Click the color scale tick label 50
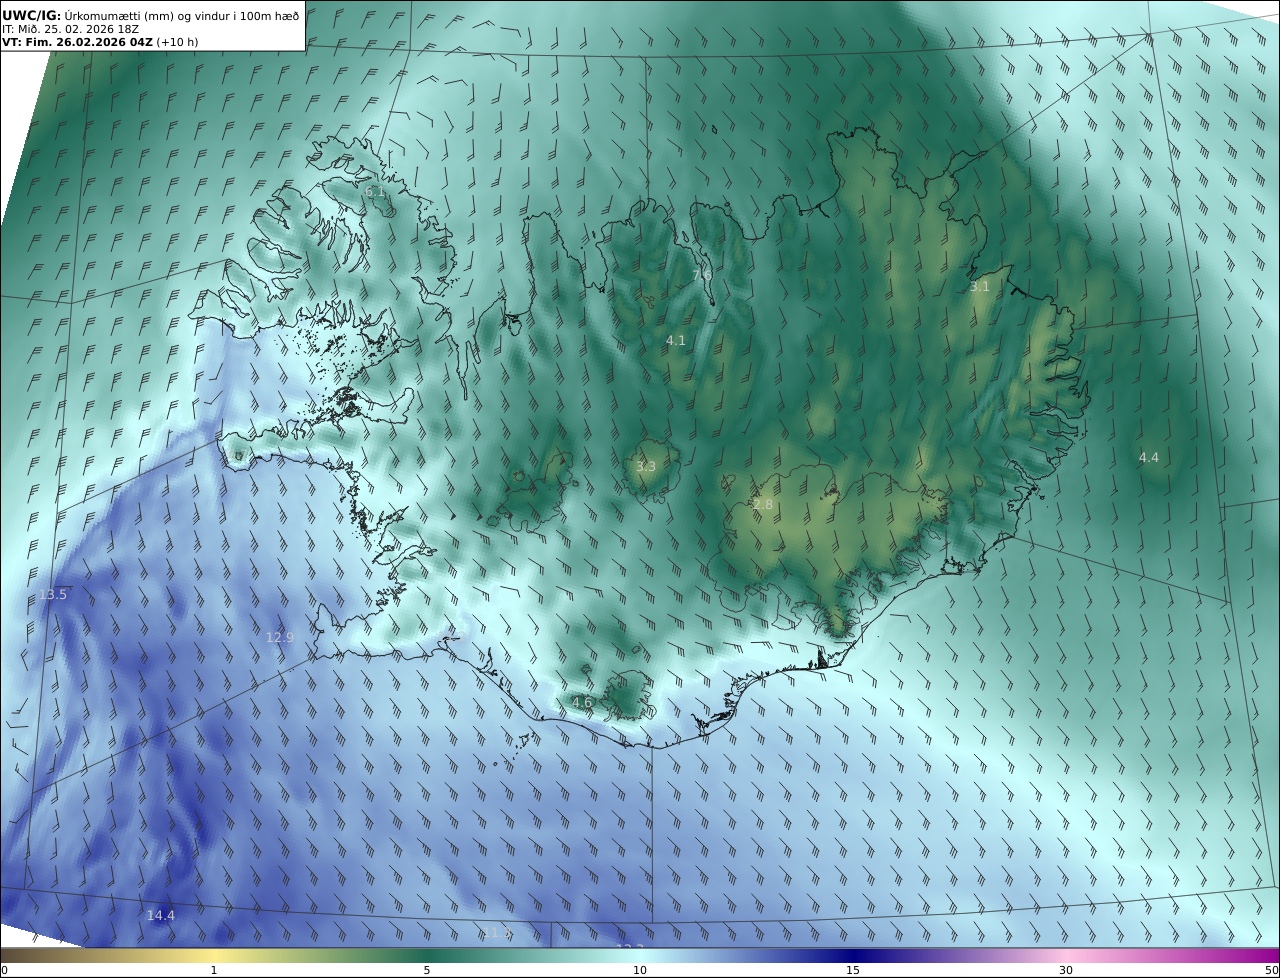The width and height of the screenshot is (1280, 978). [1271, 970]
